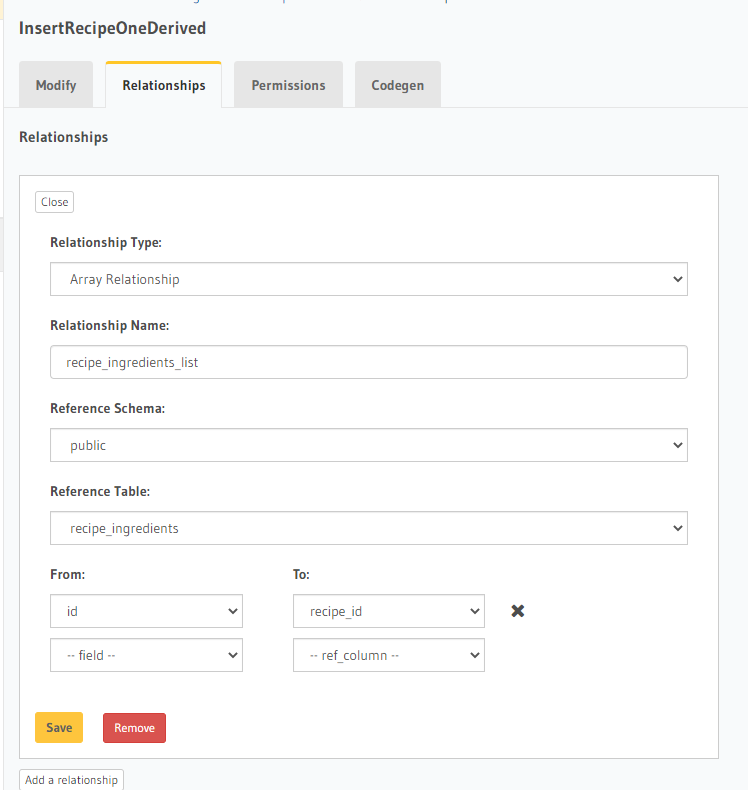Expand the Reference Schema dropdown
The width and height of the screenshot is (748, 790).
tap(369, 445)
